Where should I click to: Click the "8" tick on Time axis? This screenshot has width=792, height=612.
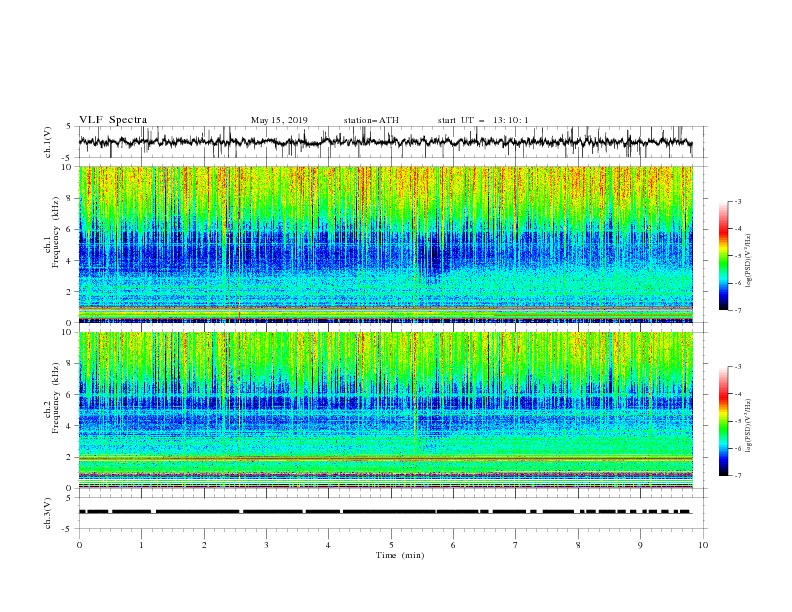(x=578, y=545)
